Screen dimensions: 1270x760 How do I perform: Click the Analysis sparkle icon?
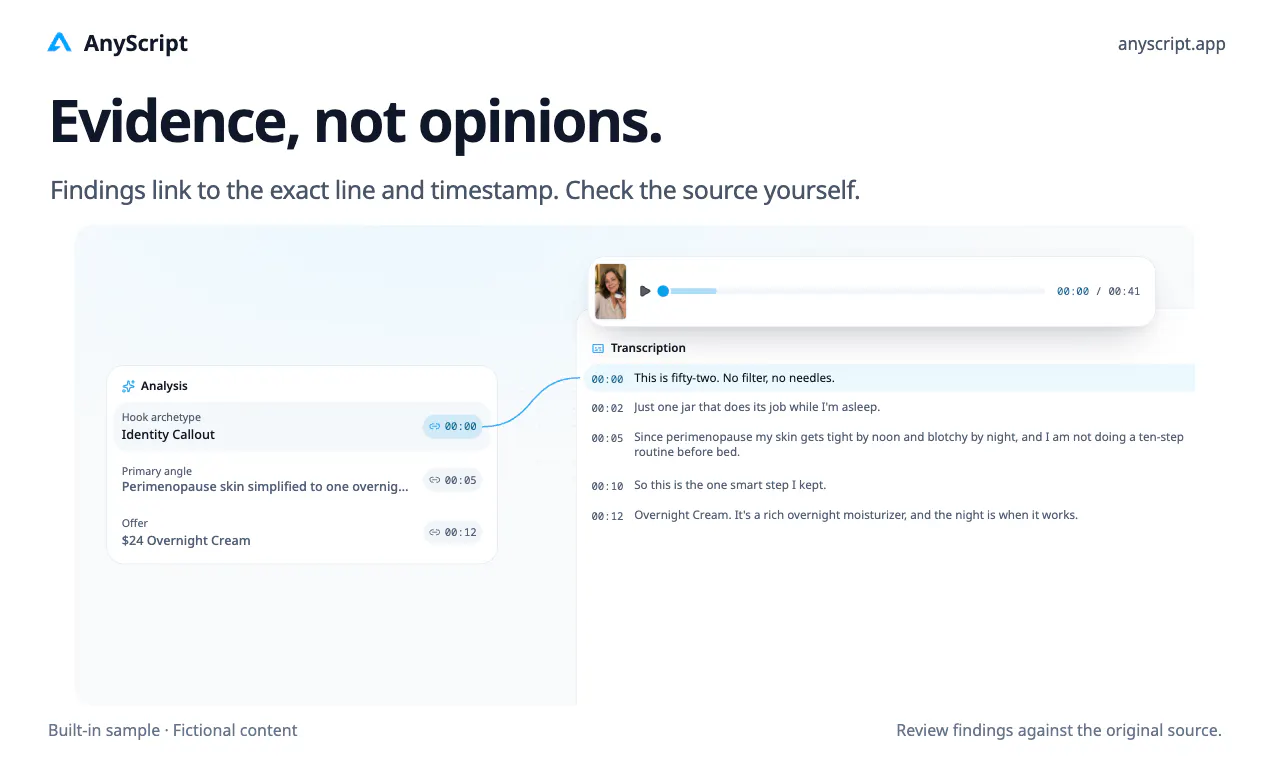point(128,386)
